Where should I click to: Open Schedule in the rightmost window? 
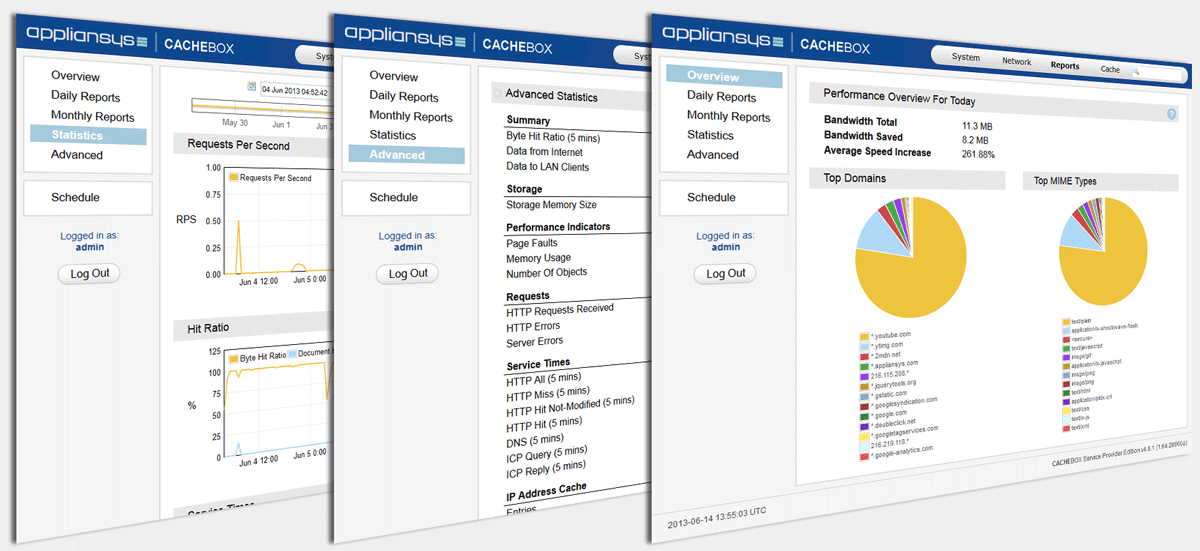711,197
